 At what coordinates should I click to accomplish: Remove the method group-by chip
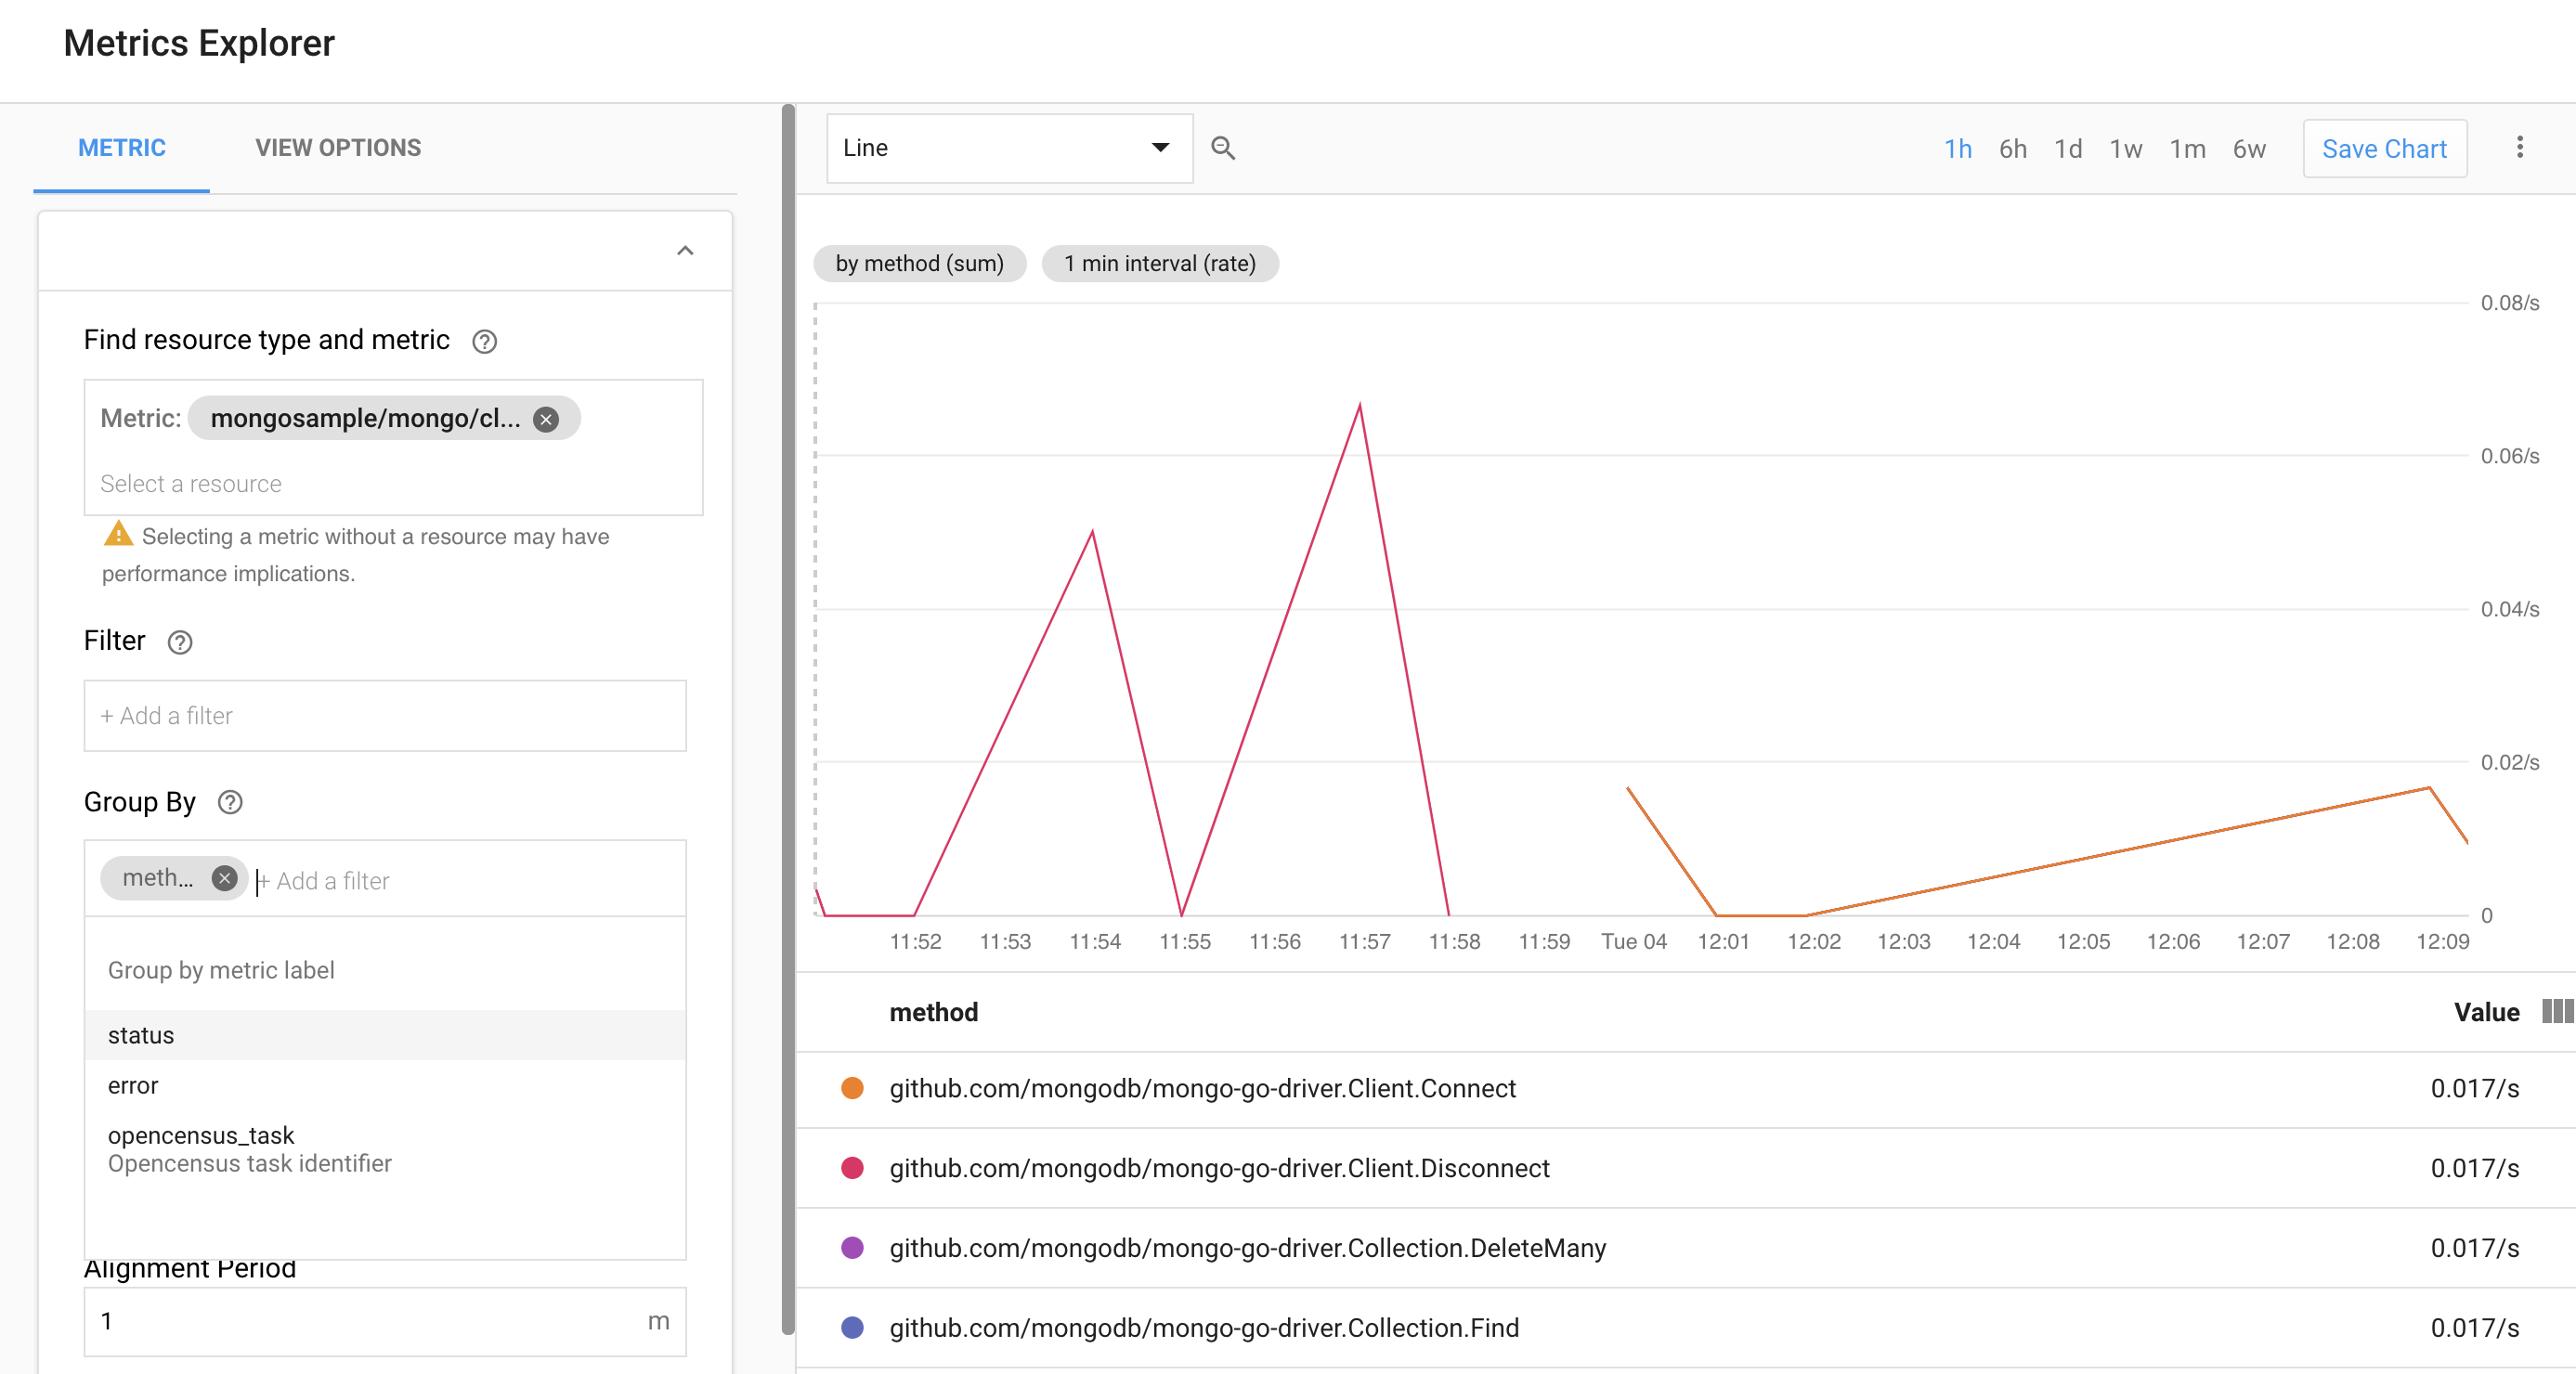point(224,878)
